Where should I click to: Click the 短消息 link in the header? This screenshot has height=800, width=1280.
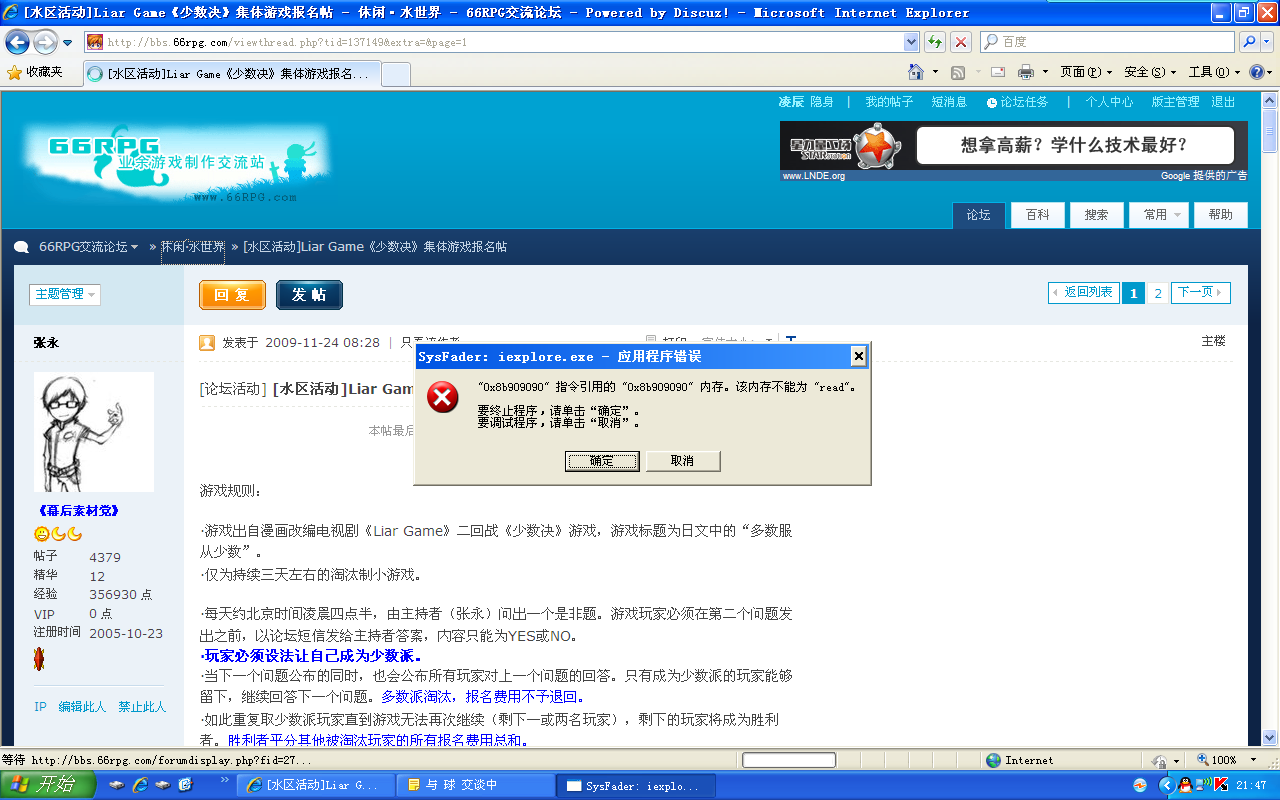[x=949, y=102]
